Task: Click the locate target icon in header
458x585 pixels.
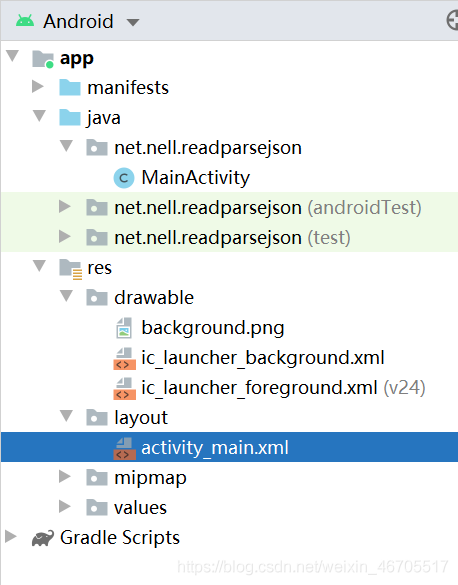Action: pyautogui.click(x=452, y=20)
